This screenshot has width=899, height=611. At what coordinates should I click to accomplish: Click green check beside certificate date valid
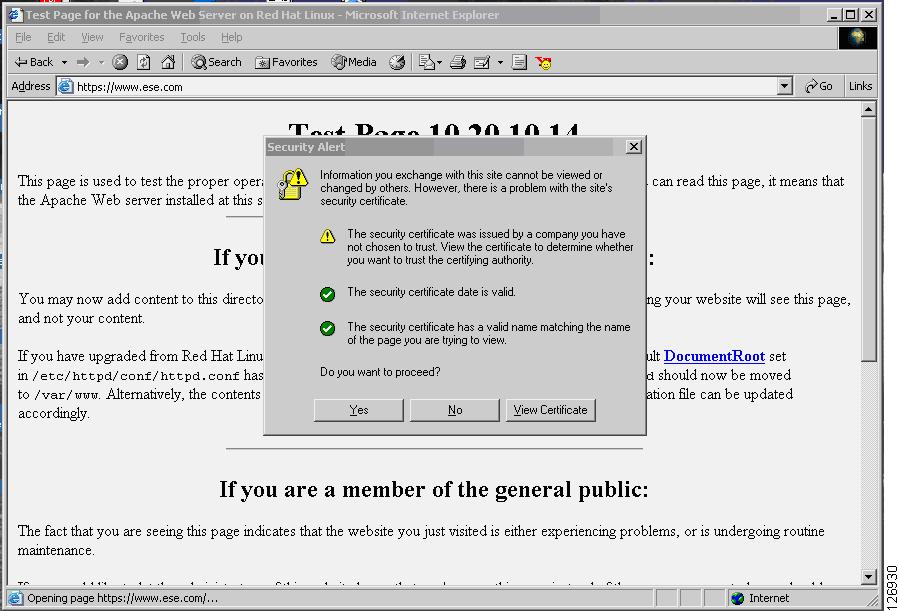click(x=327, y=294)
